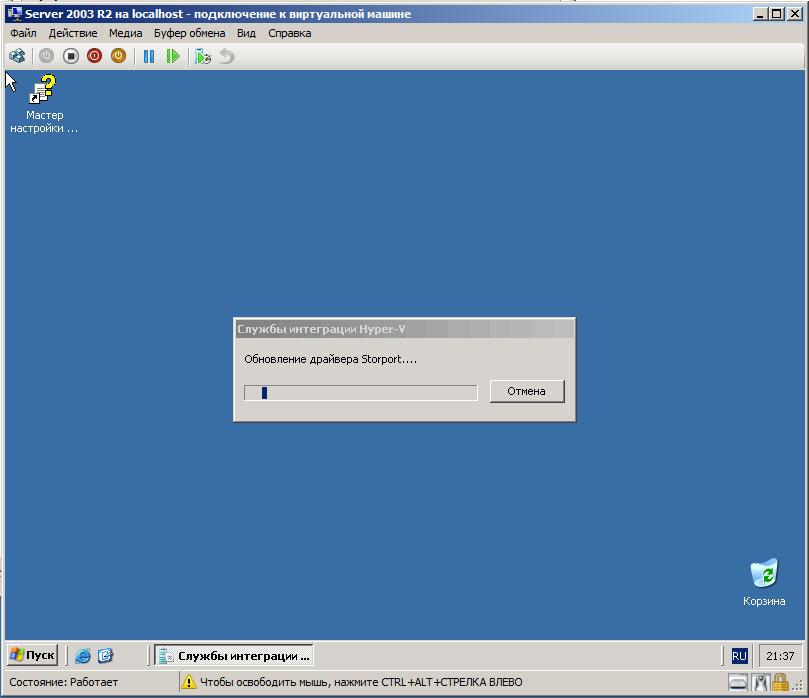Screen dimensions: 809x698
Task: Minimize the virtual machine connection window
Action: (x=759, y=14)
